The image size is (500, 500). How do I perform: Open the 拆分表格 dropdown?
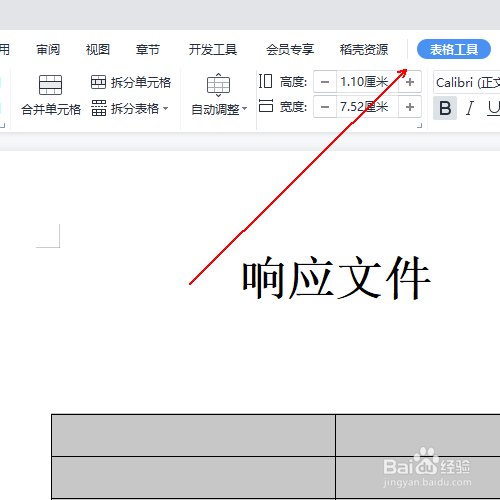130,108
